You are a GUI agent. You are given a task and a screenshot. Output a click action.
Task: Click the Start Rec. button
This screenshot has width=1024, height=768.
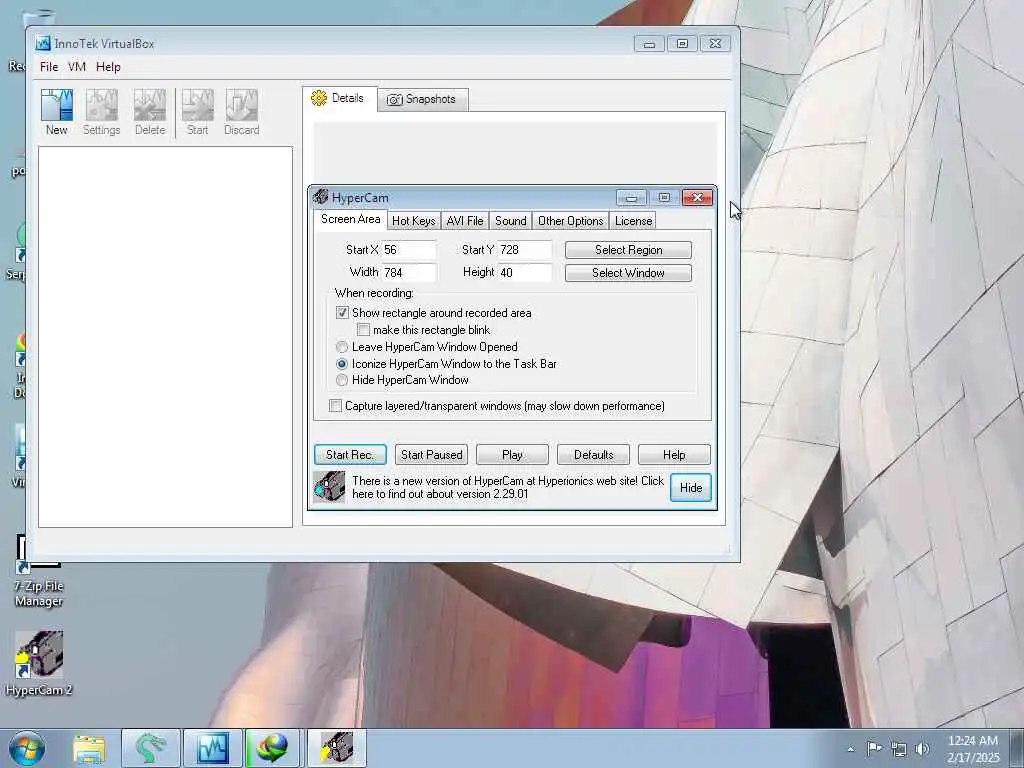[x=350, y=455]
